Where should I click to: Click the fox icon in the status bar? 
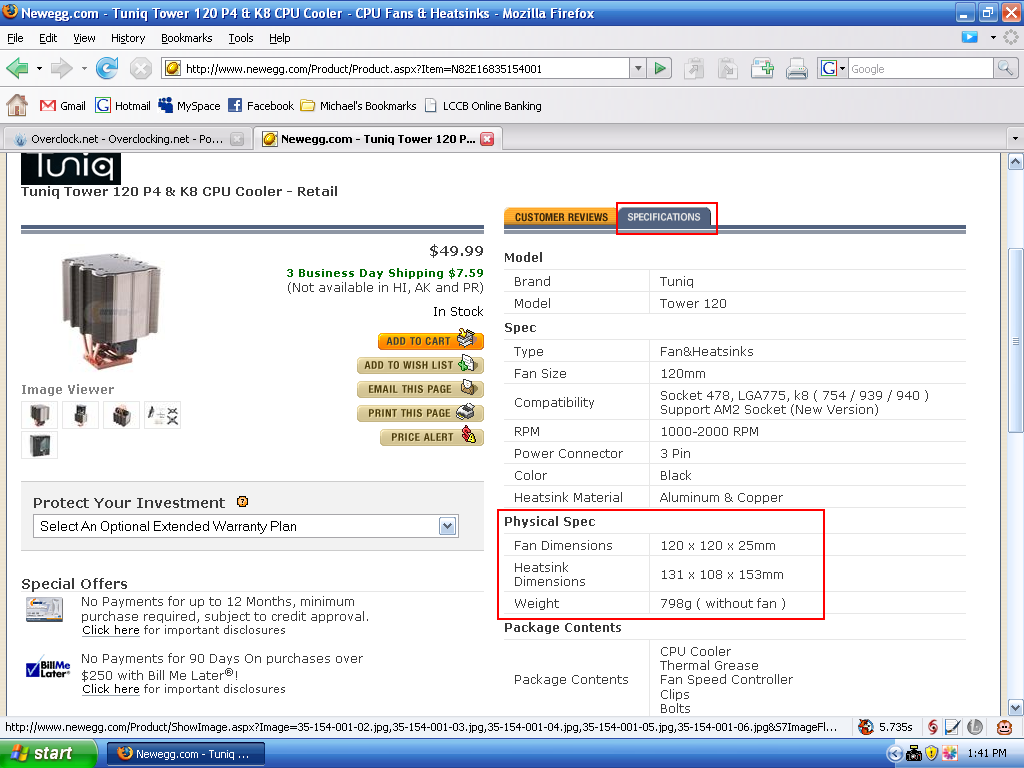(x=865, y=727)
